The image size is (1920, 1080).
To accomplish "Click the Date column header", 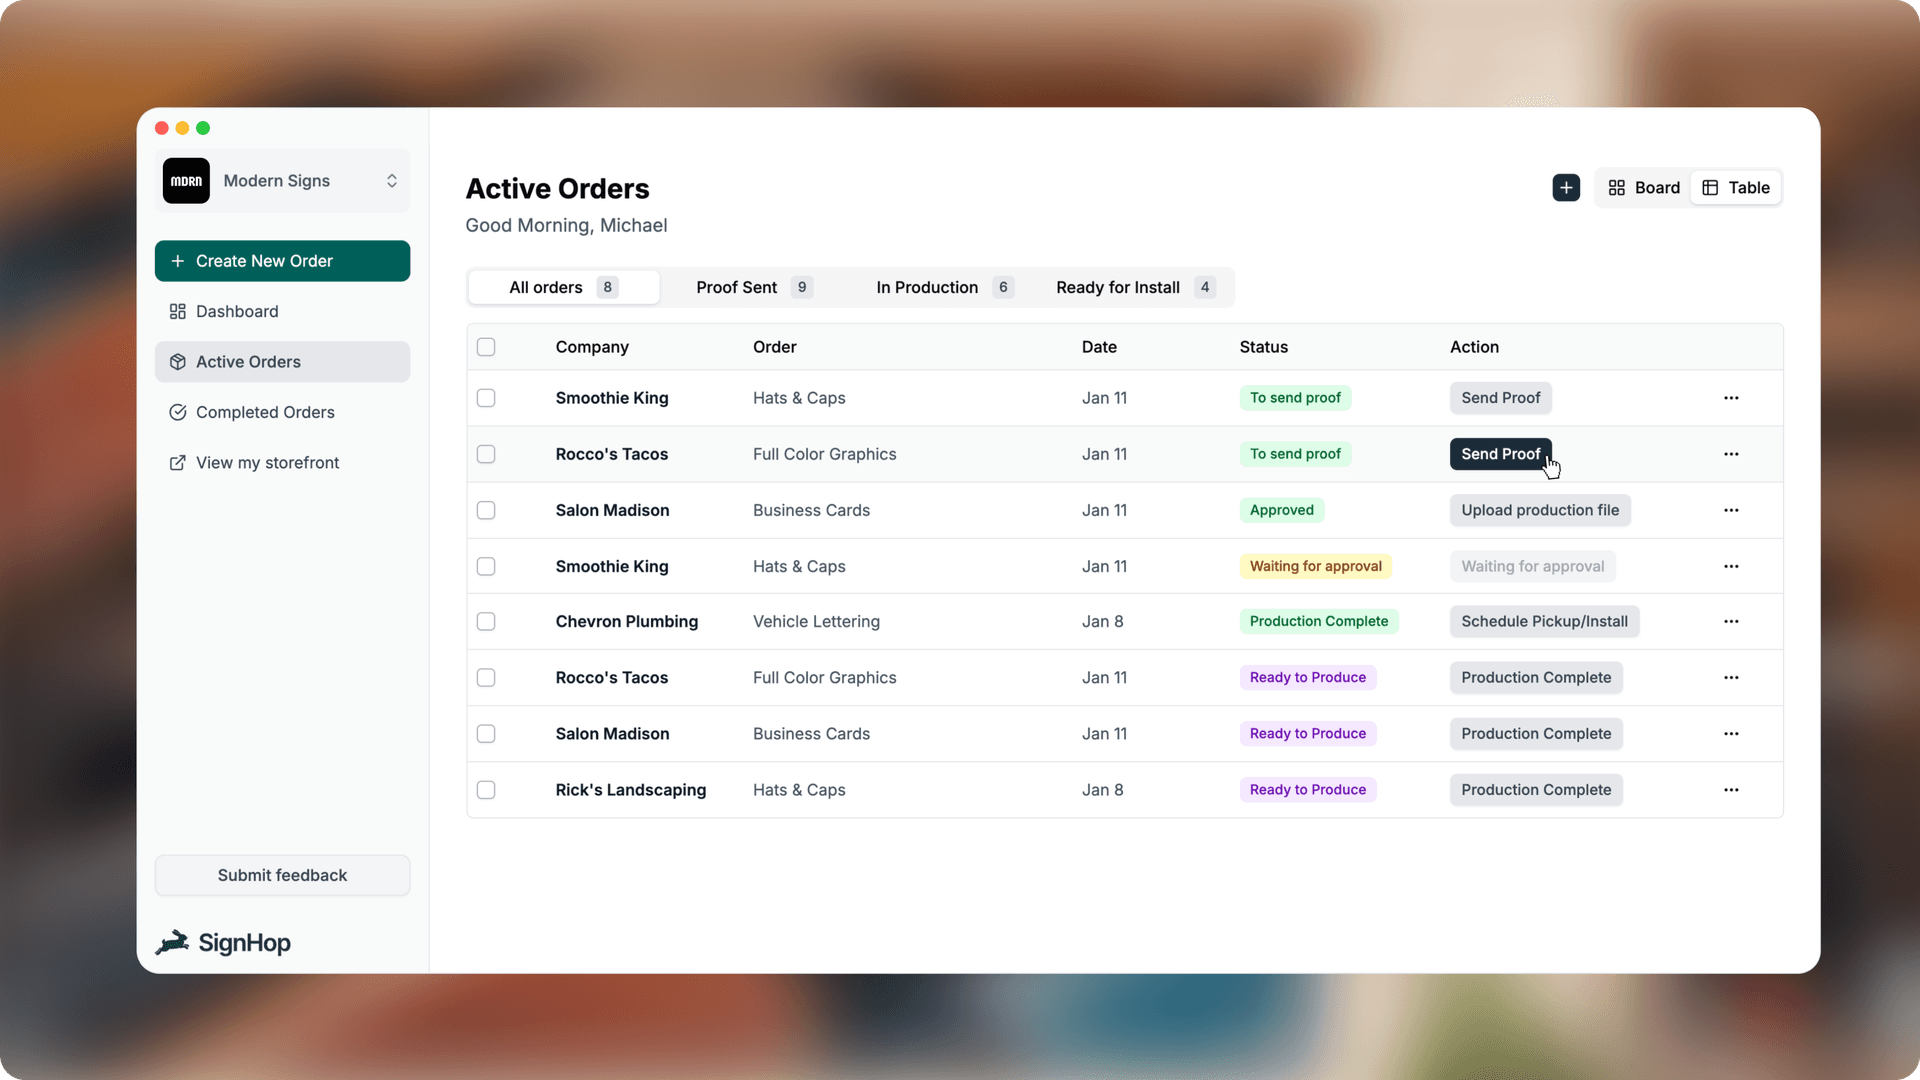I will [1099, 347].
